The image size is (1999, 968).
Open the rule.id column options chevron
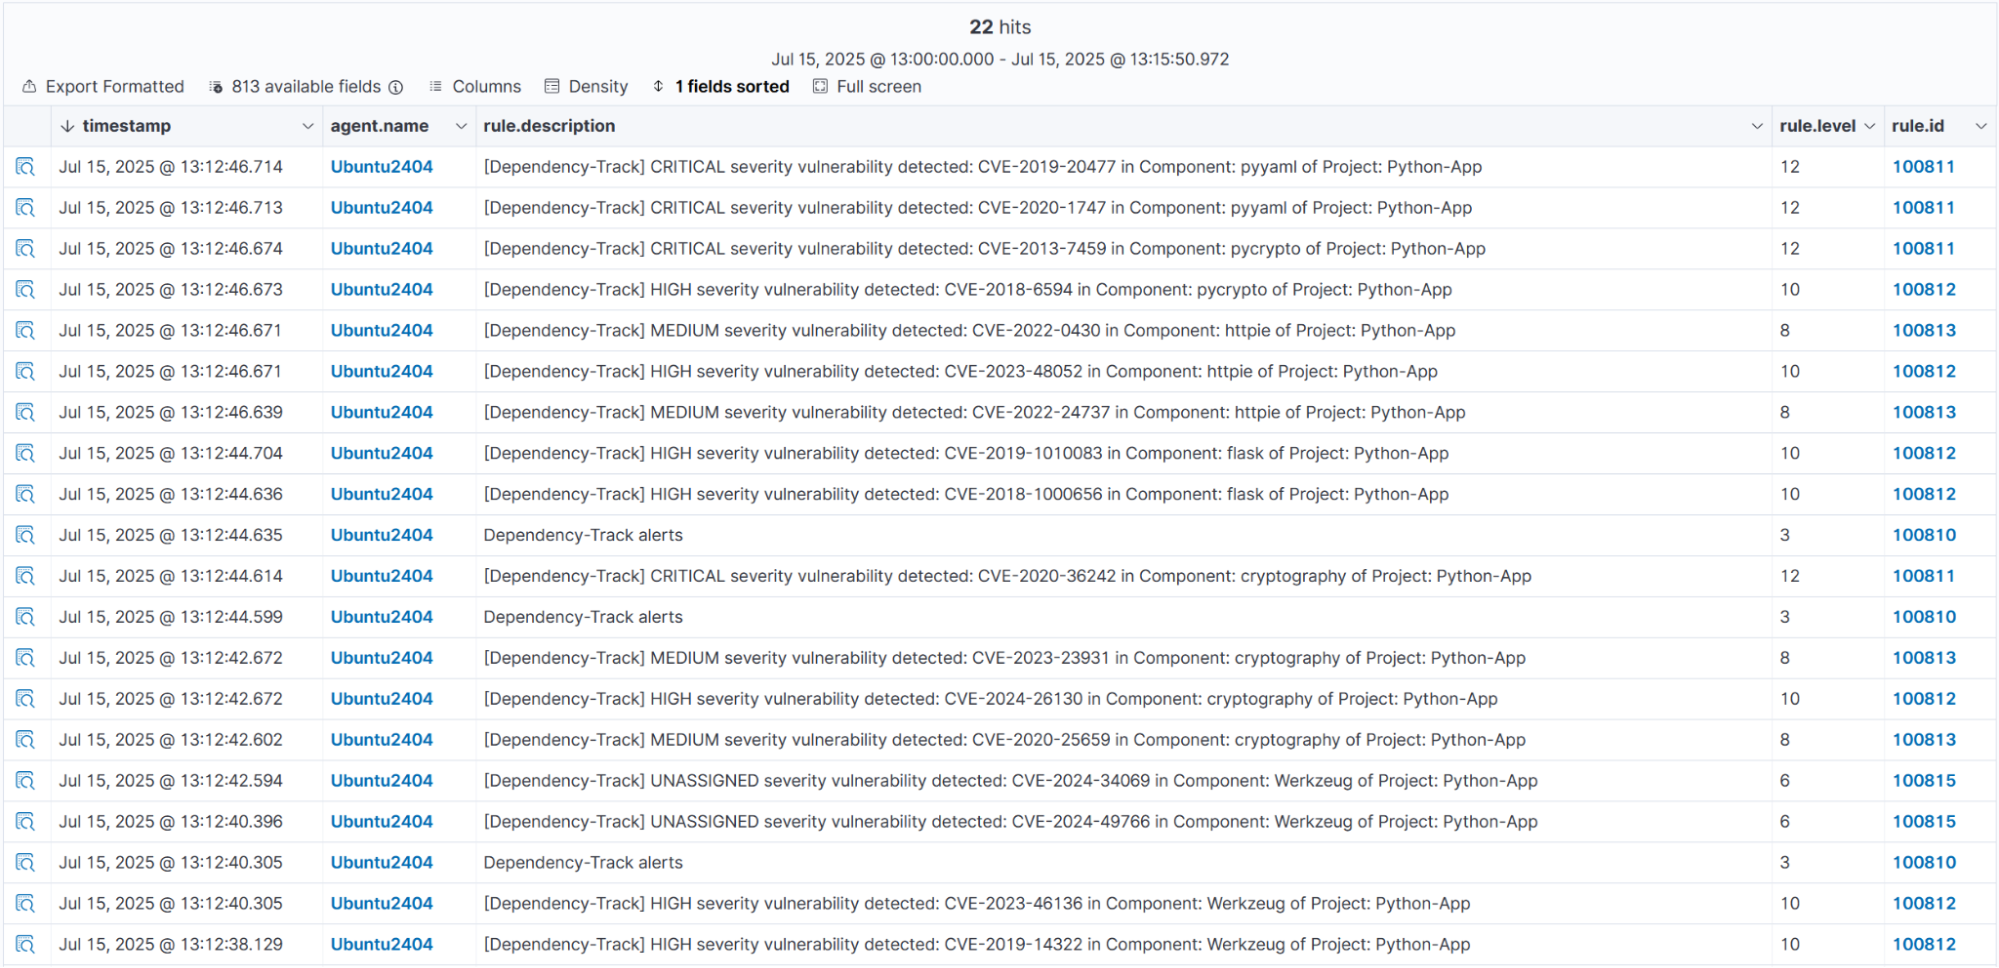coord(1981,126)
